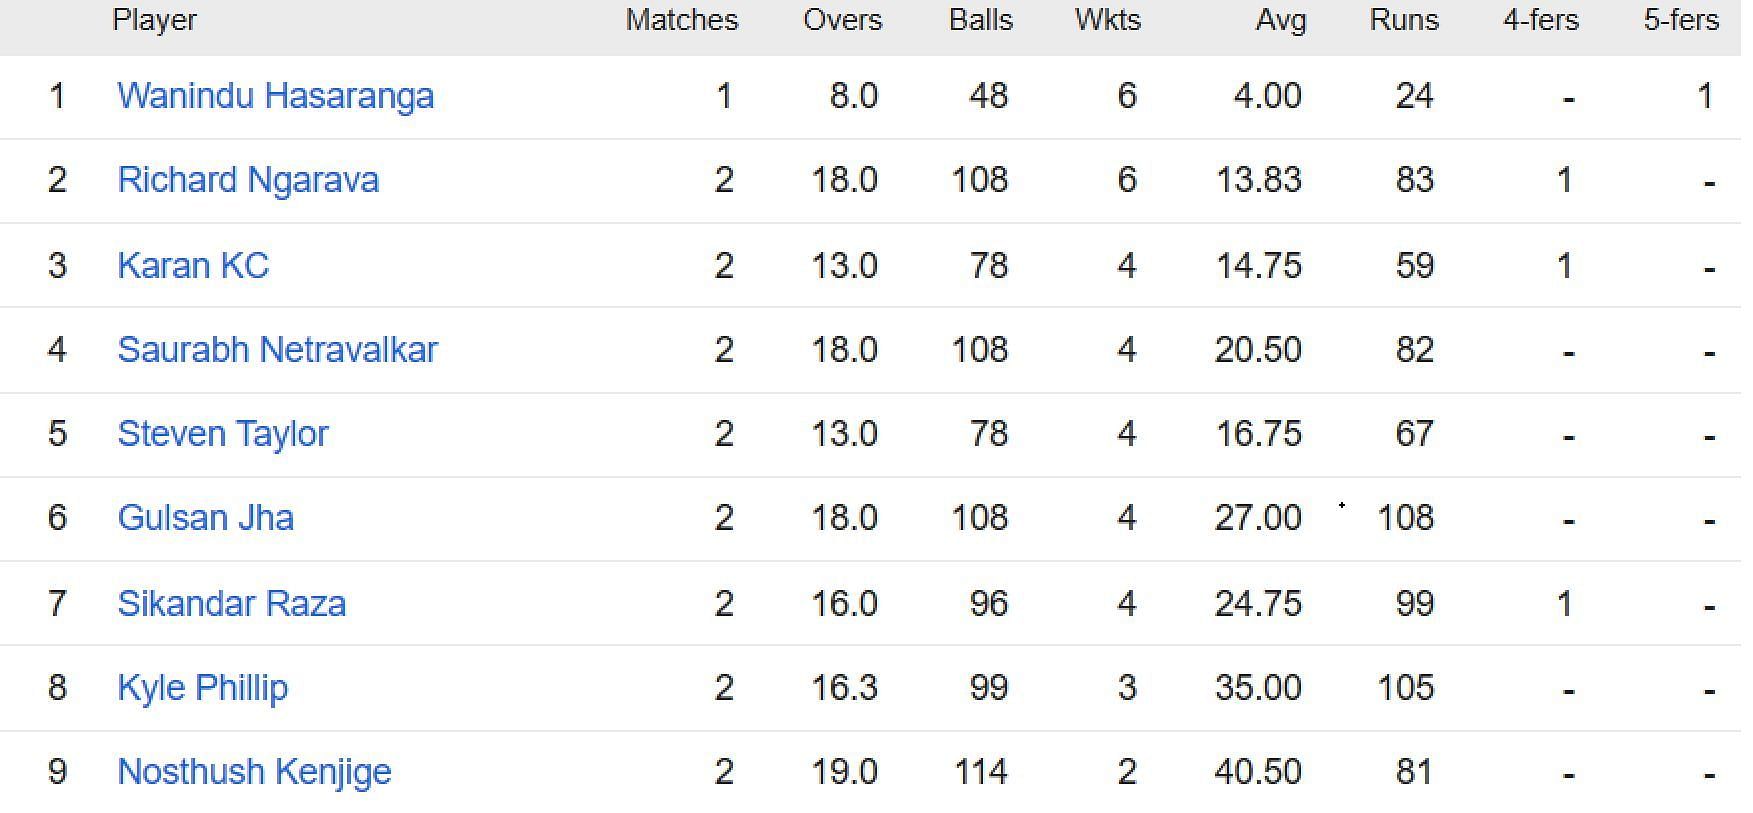The height and width of the screenshot is (813, 1753).
Task: Sort by Avg column header
Action: click(1281, 21)
